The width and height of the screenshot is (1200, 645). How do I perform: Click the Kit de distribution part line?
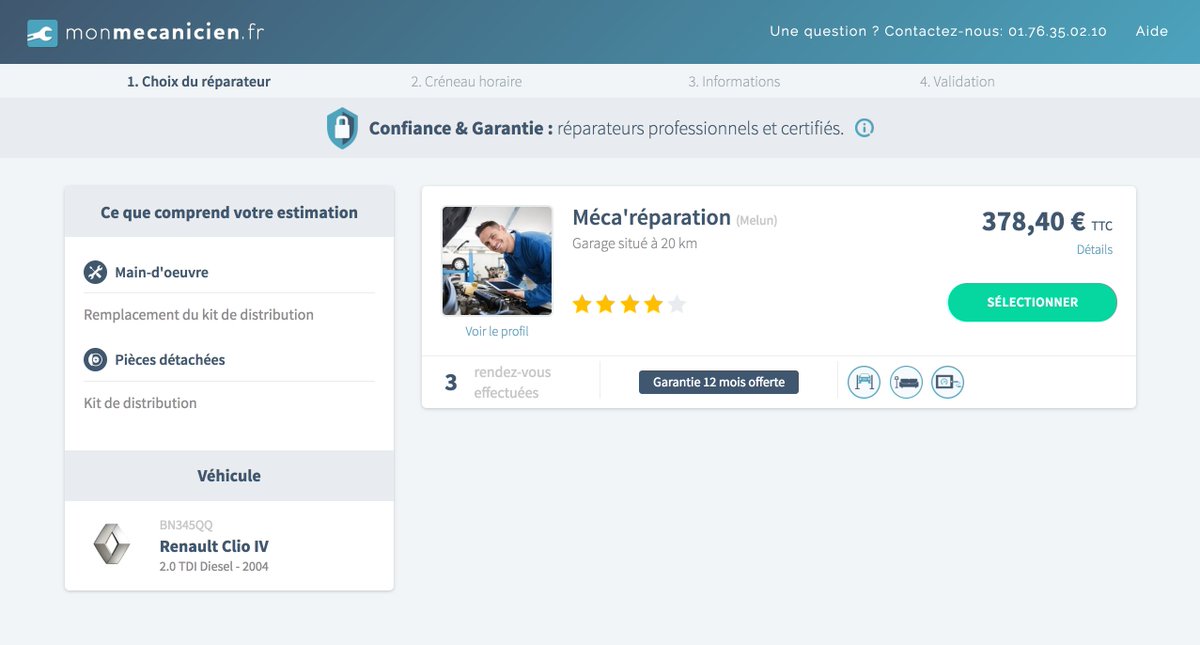tap(140, 403)
